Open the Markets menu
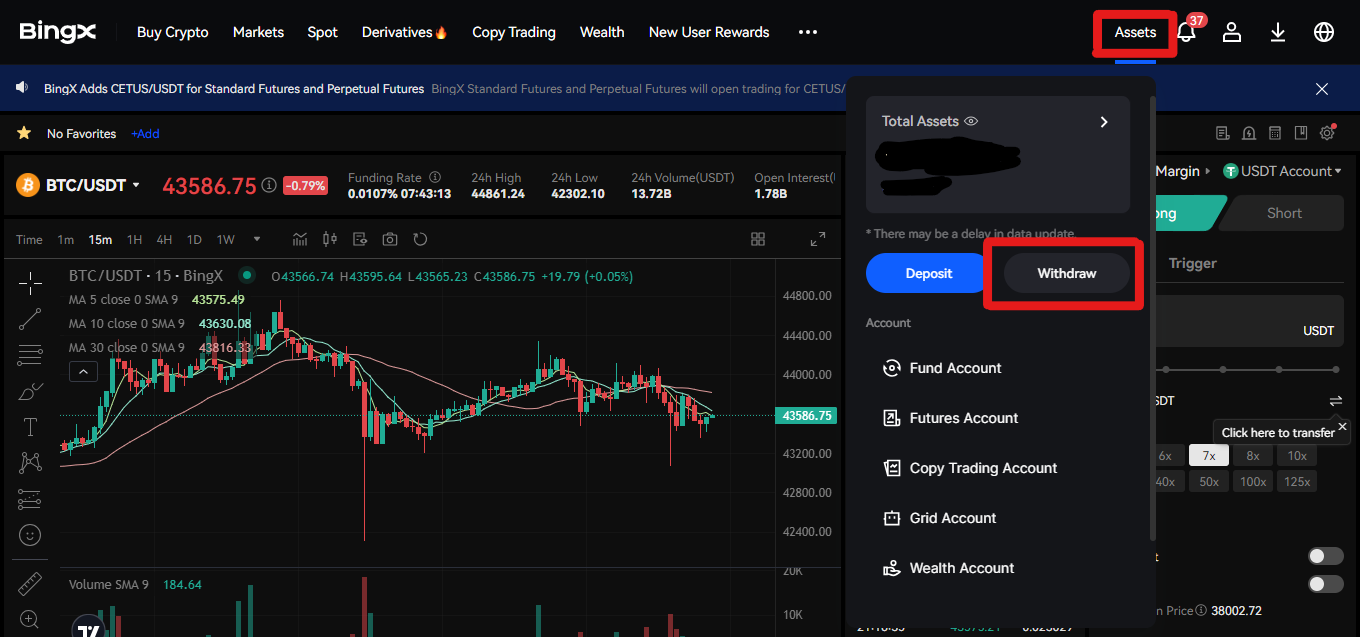This screenshot has height=637, width=1360. point(258,32)
